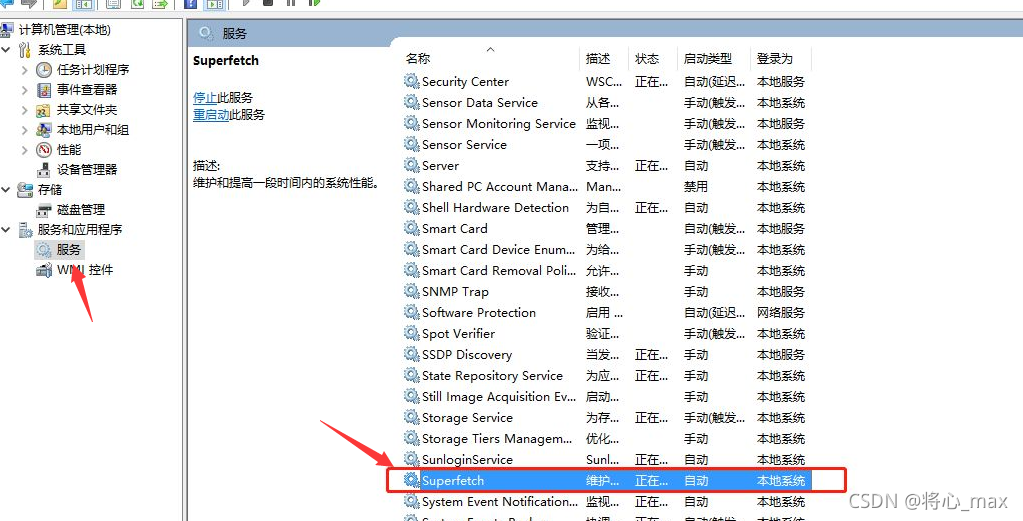
Task: Click gear icon of SNMP Trap service
Action: tap(412, 291)
